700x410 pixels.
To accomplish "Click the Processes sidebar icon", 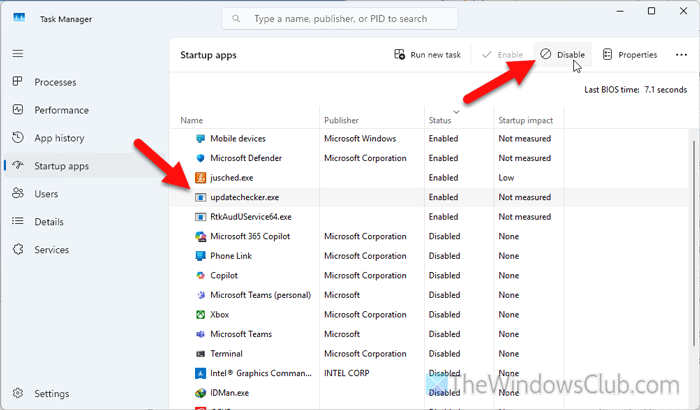I will (19, 82).
